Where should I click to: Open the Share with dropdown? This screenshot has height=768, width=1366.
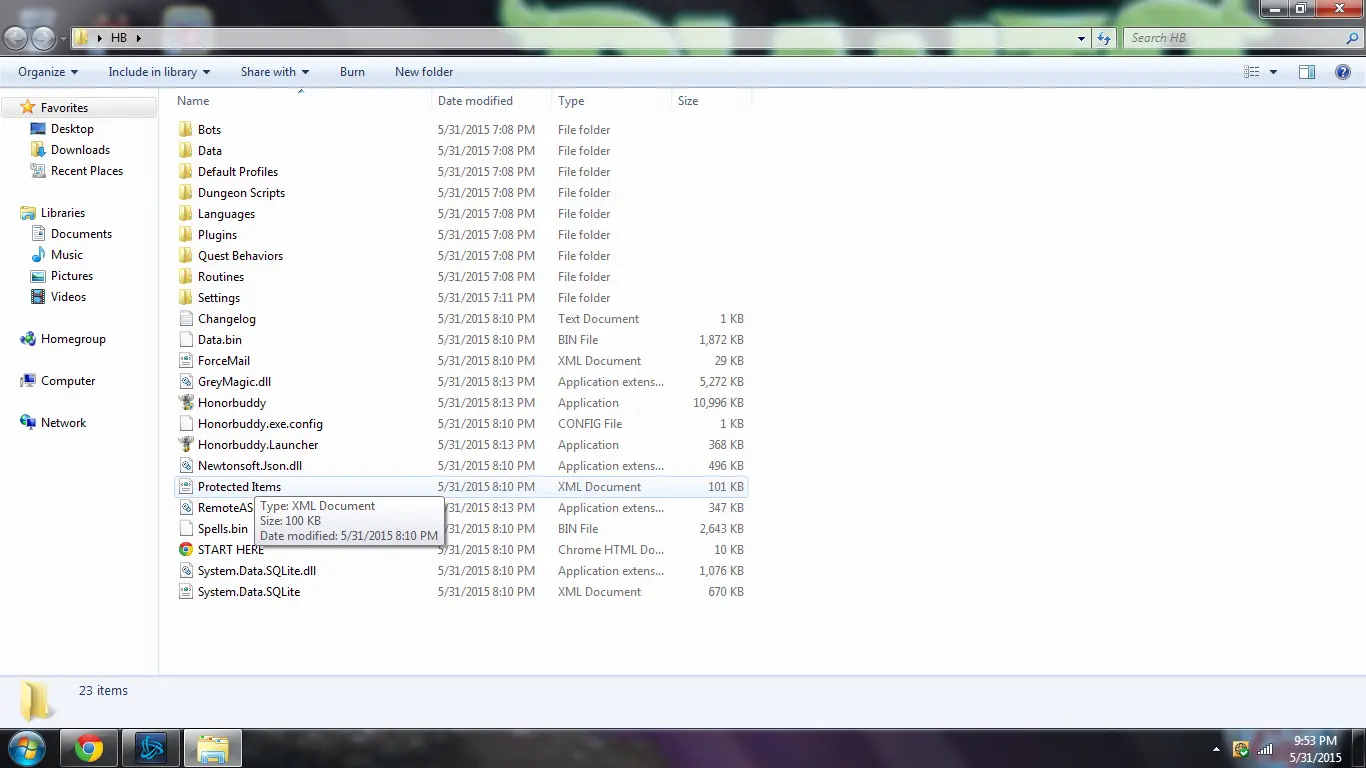pos(275,72)
